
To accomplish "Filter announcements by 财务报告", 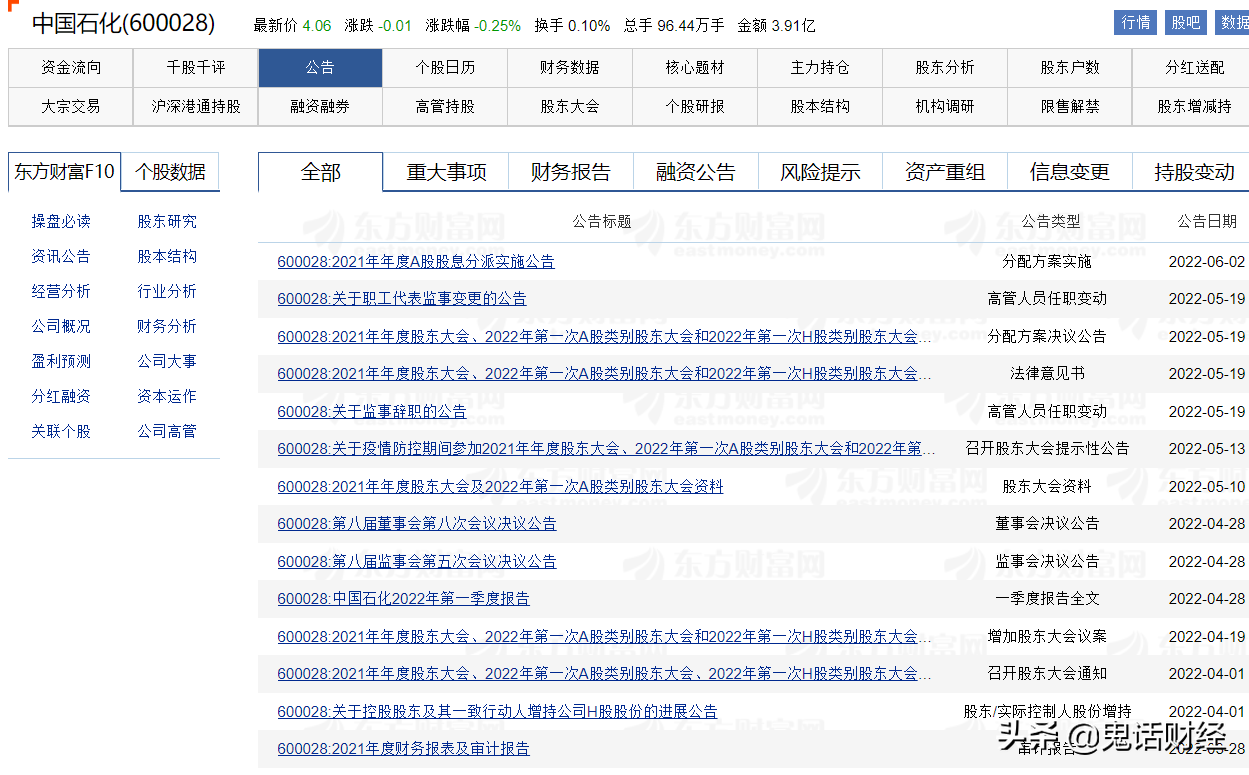I will (571, 172).
